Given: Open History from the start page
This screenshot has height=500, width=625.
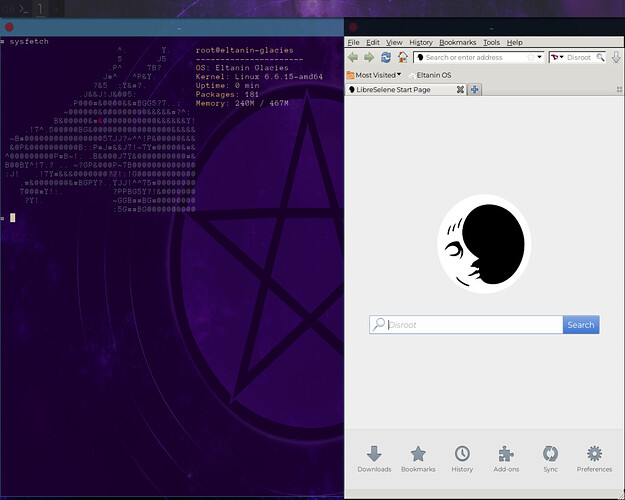Looking at the screenshot, I should 462,458.
